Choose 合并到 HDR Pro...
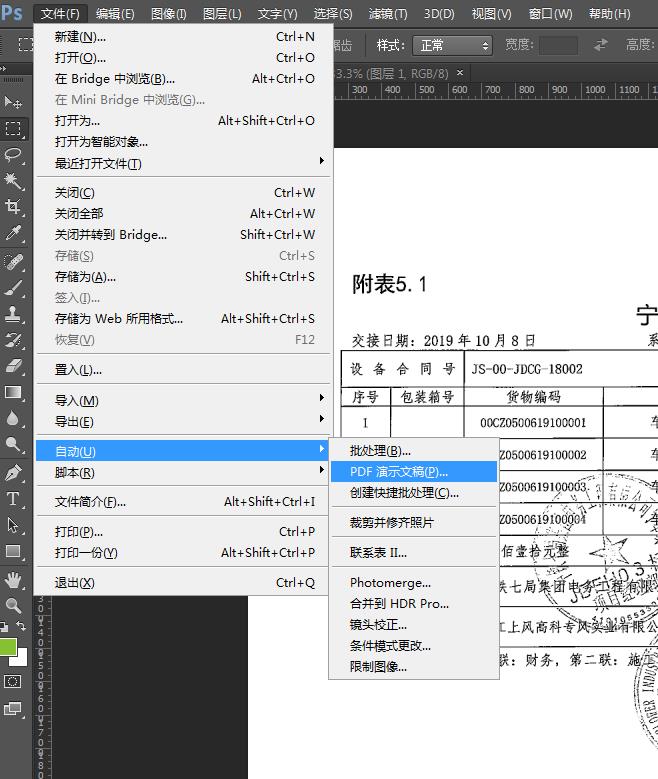The width and height of the screenshot is (658, 779). pyautogui.click(x=414, y=603)
